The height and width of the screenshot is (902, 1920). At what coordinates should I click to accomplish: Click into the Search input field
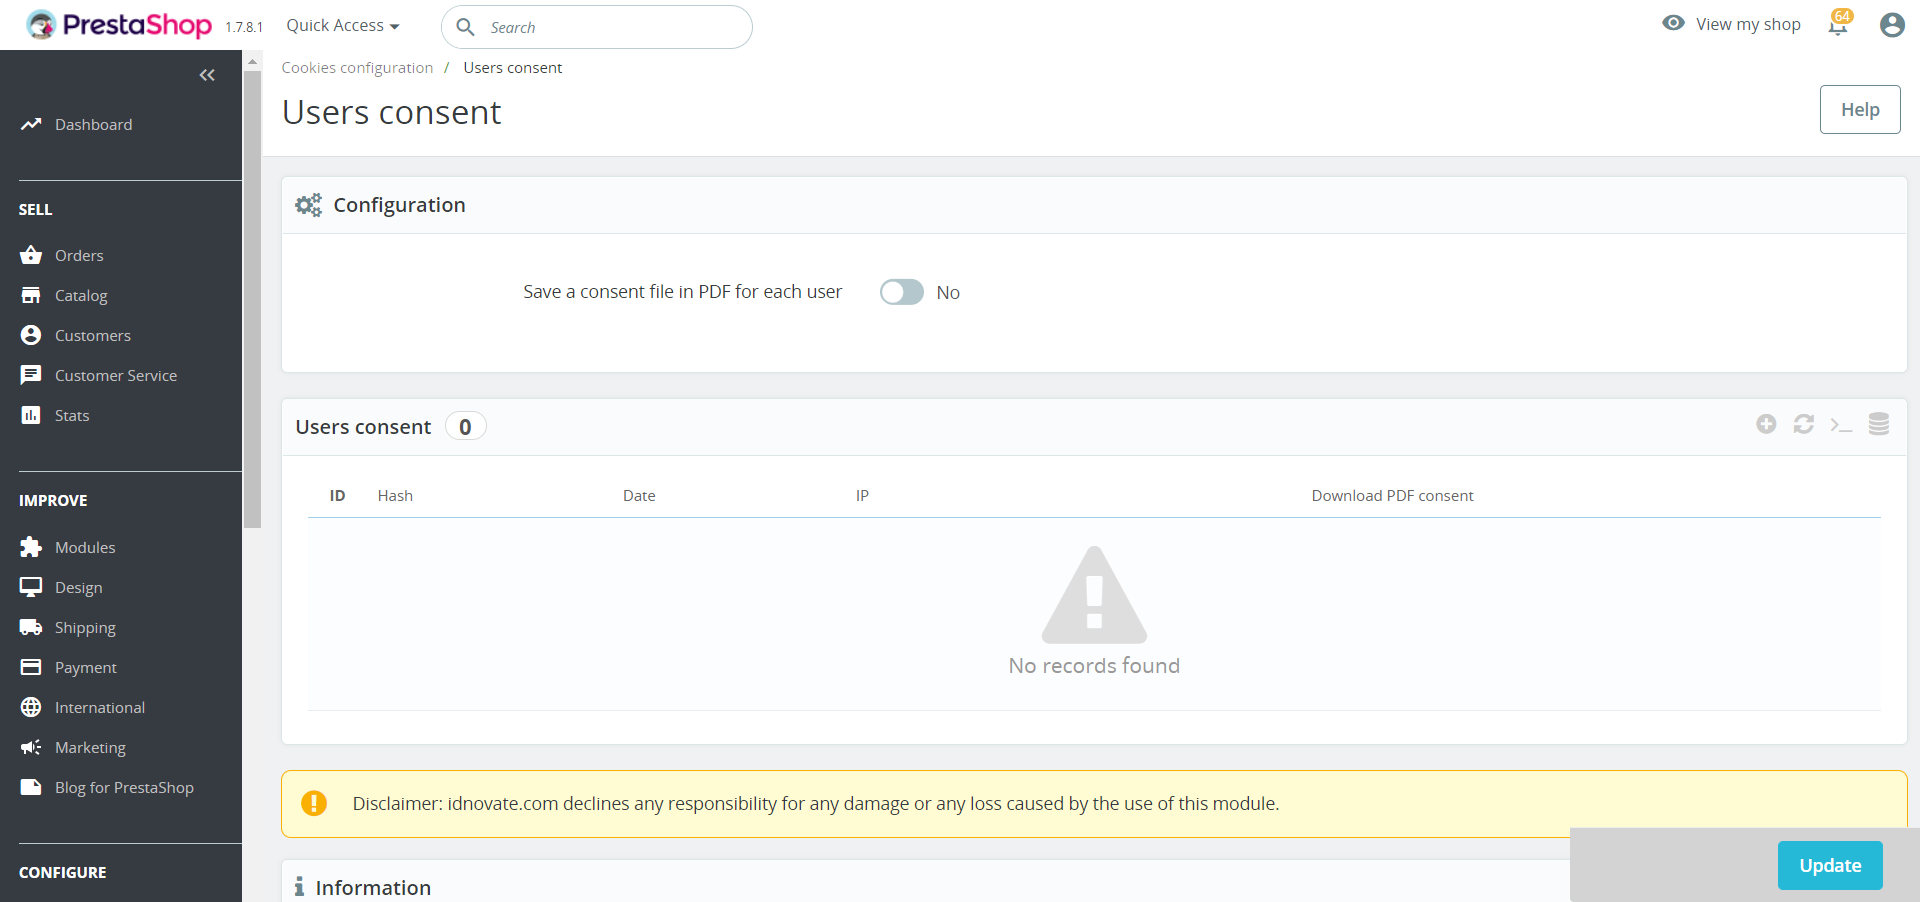[610, 28]
